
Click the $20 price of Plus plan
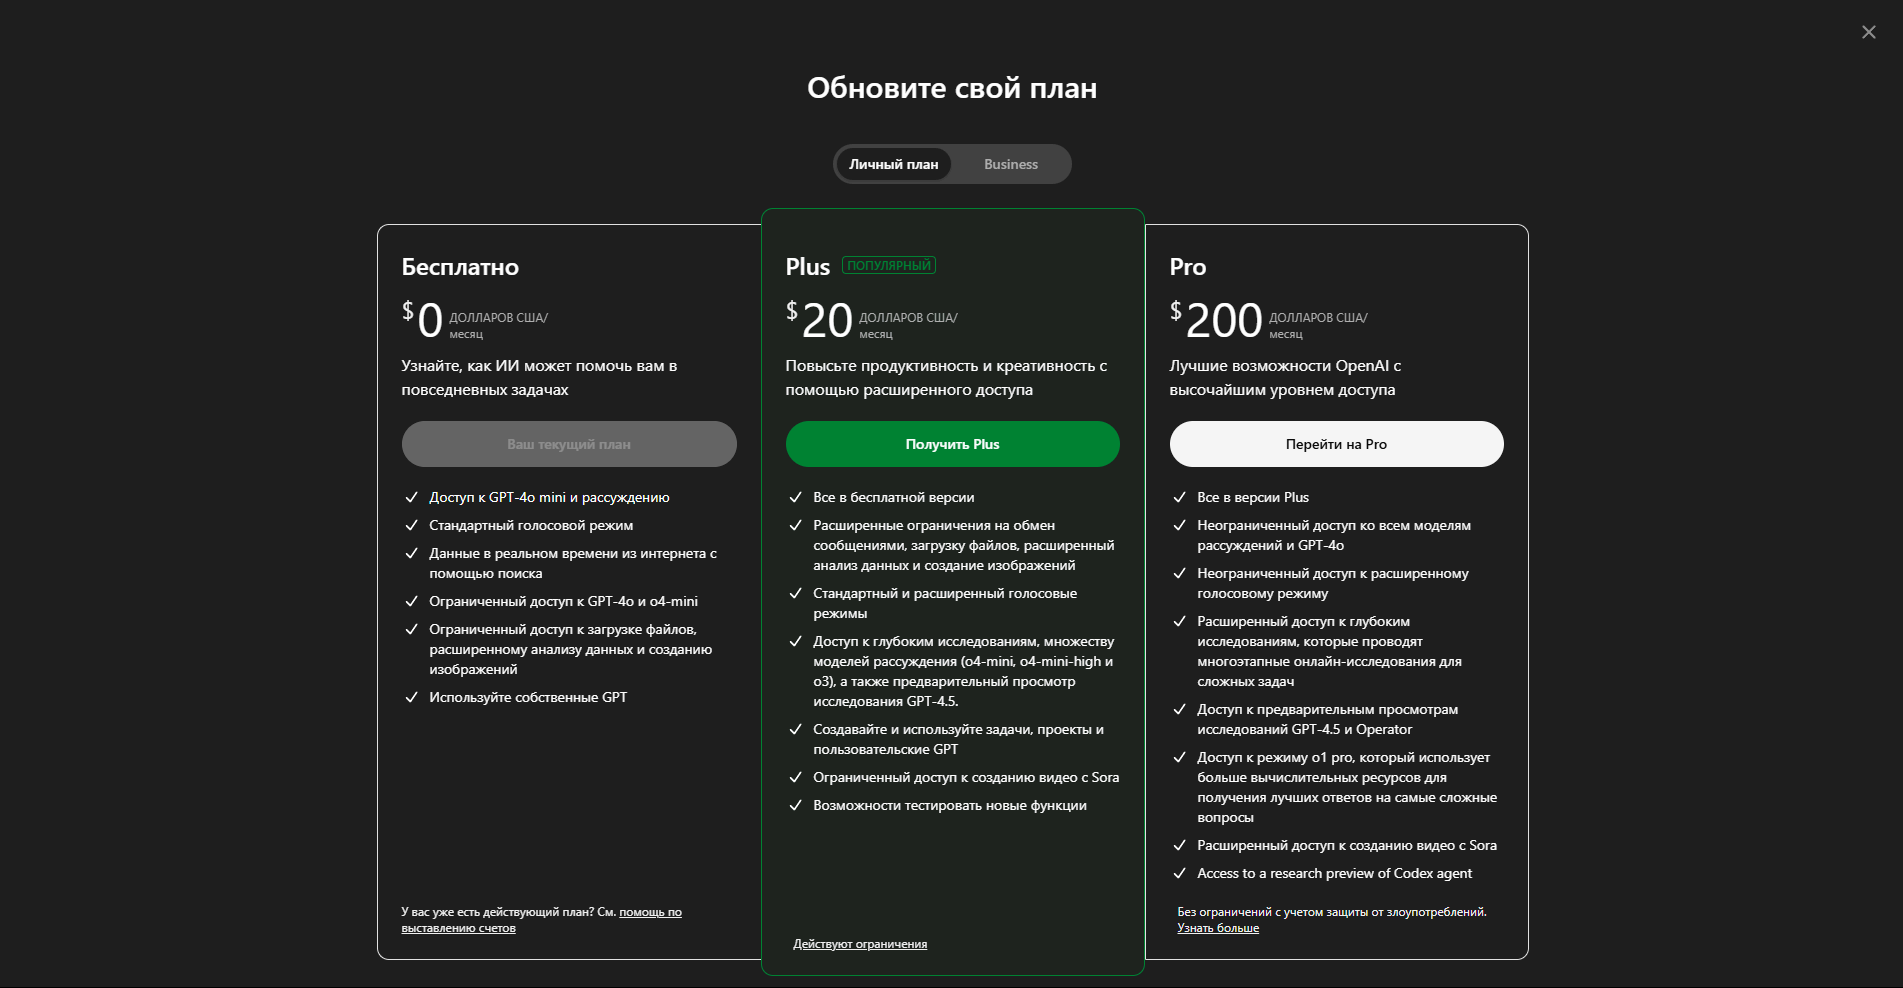(x=819, y=320)
